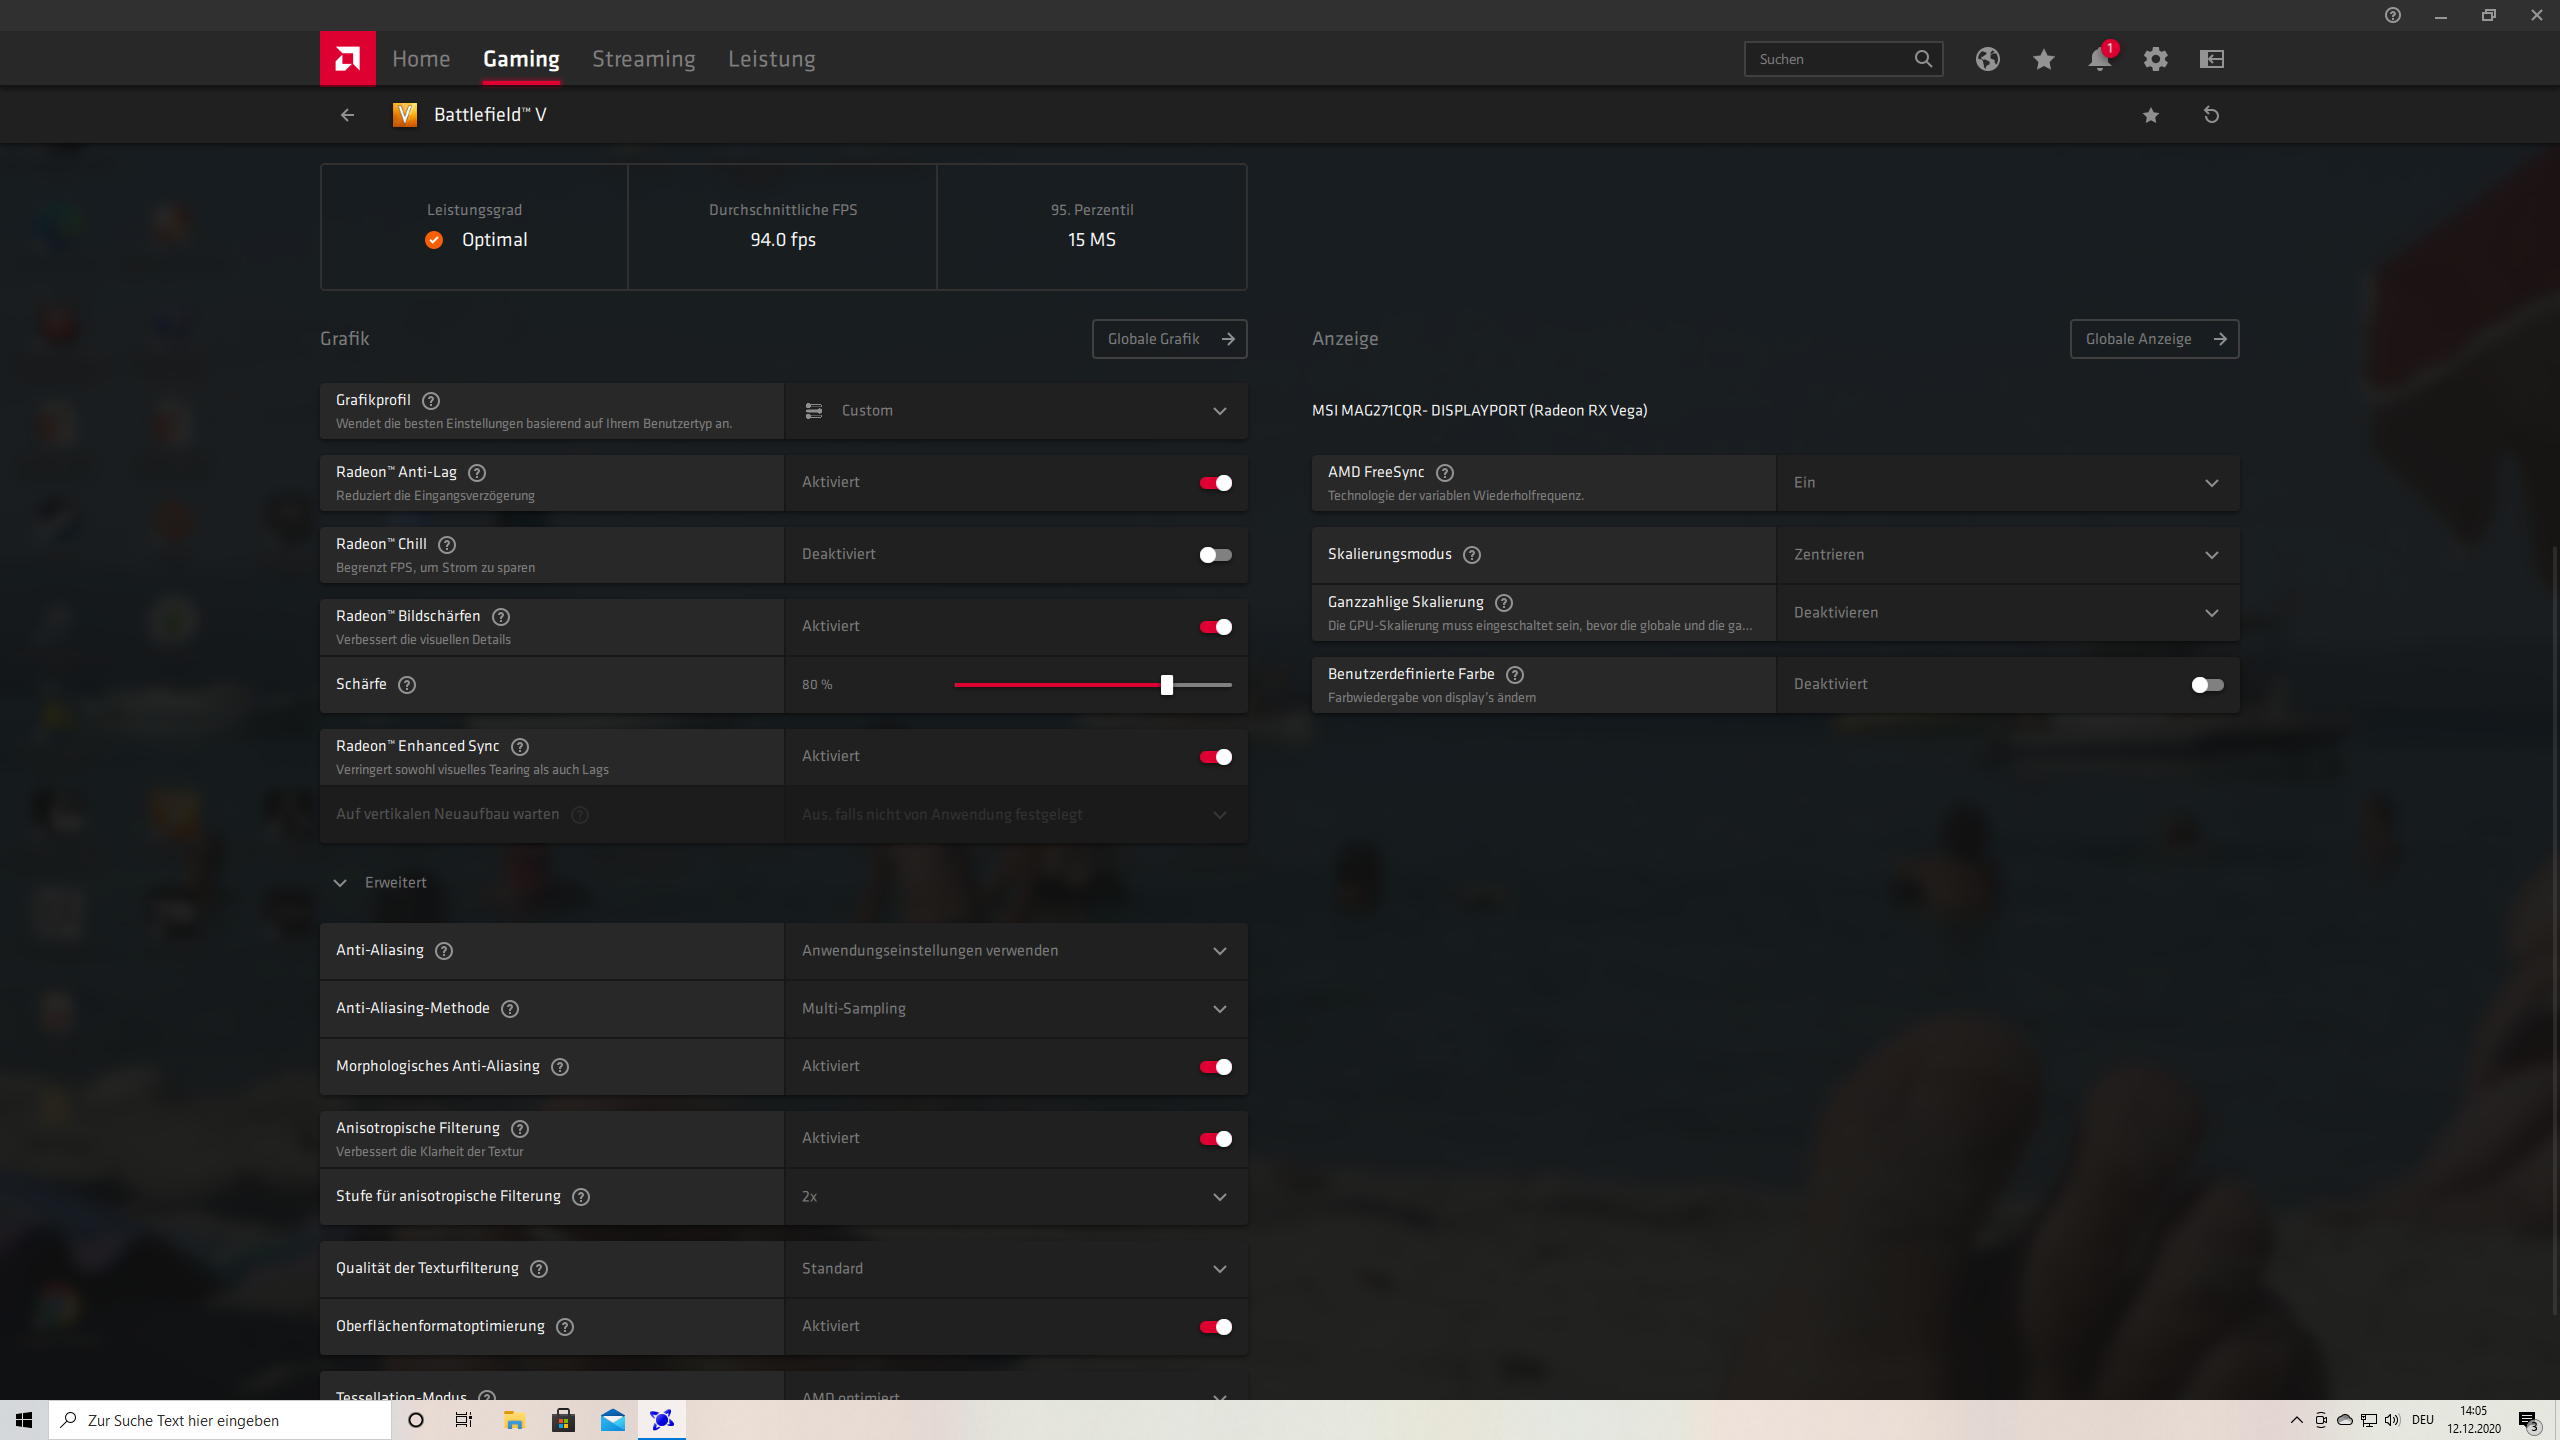Click the AMD logo home icon
Viewport: 2560px width, 1440px height.
[347, 59]
